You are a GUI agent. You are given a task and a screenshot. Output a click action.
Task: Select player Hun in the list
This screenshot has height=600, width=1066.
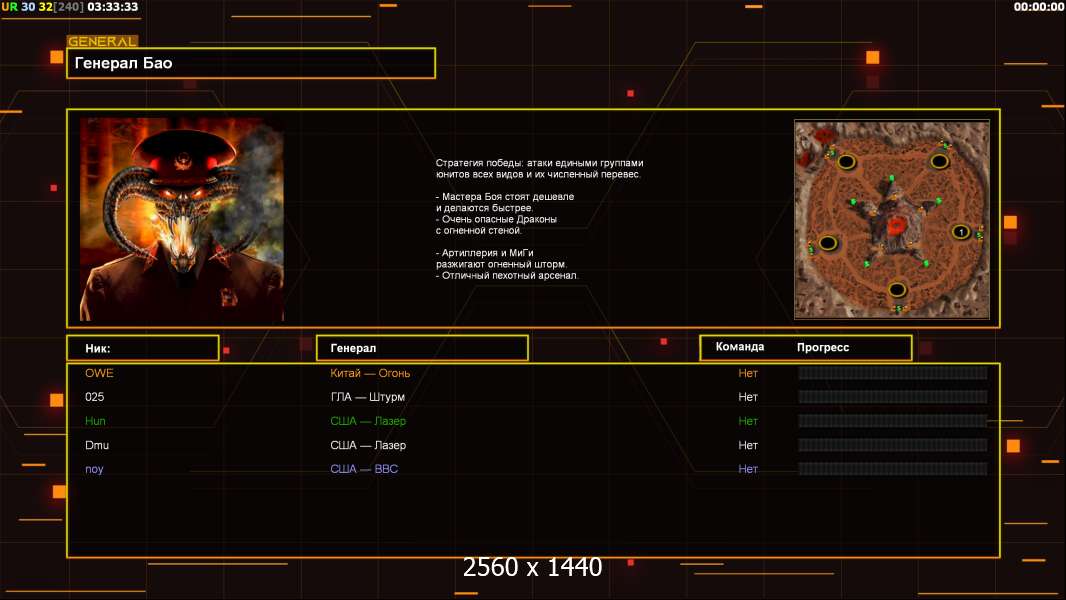pos(95,421)
